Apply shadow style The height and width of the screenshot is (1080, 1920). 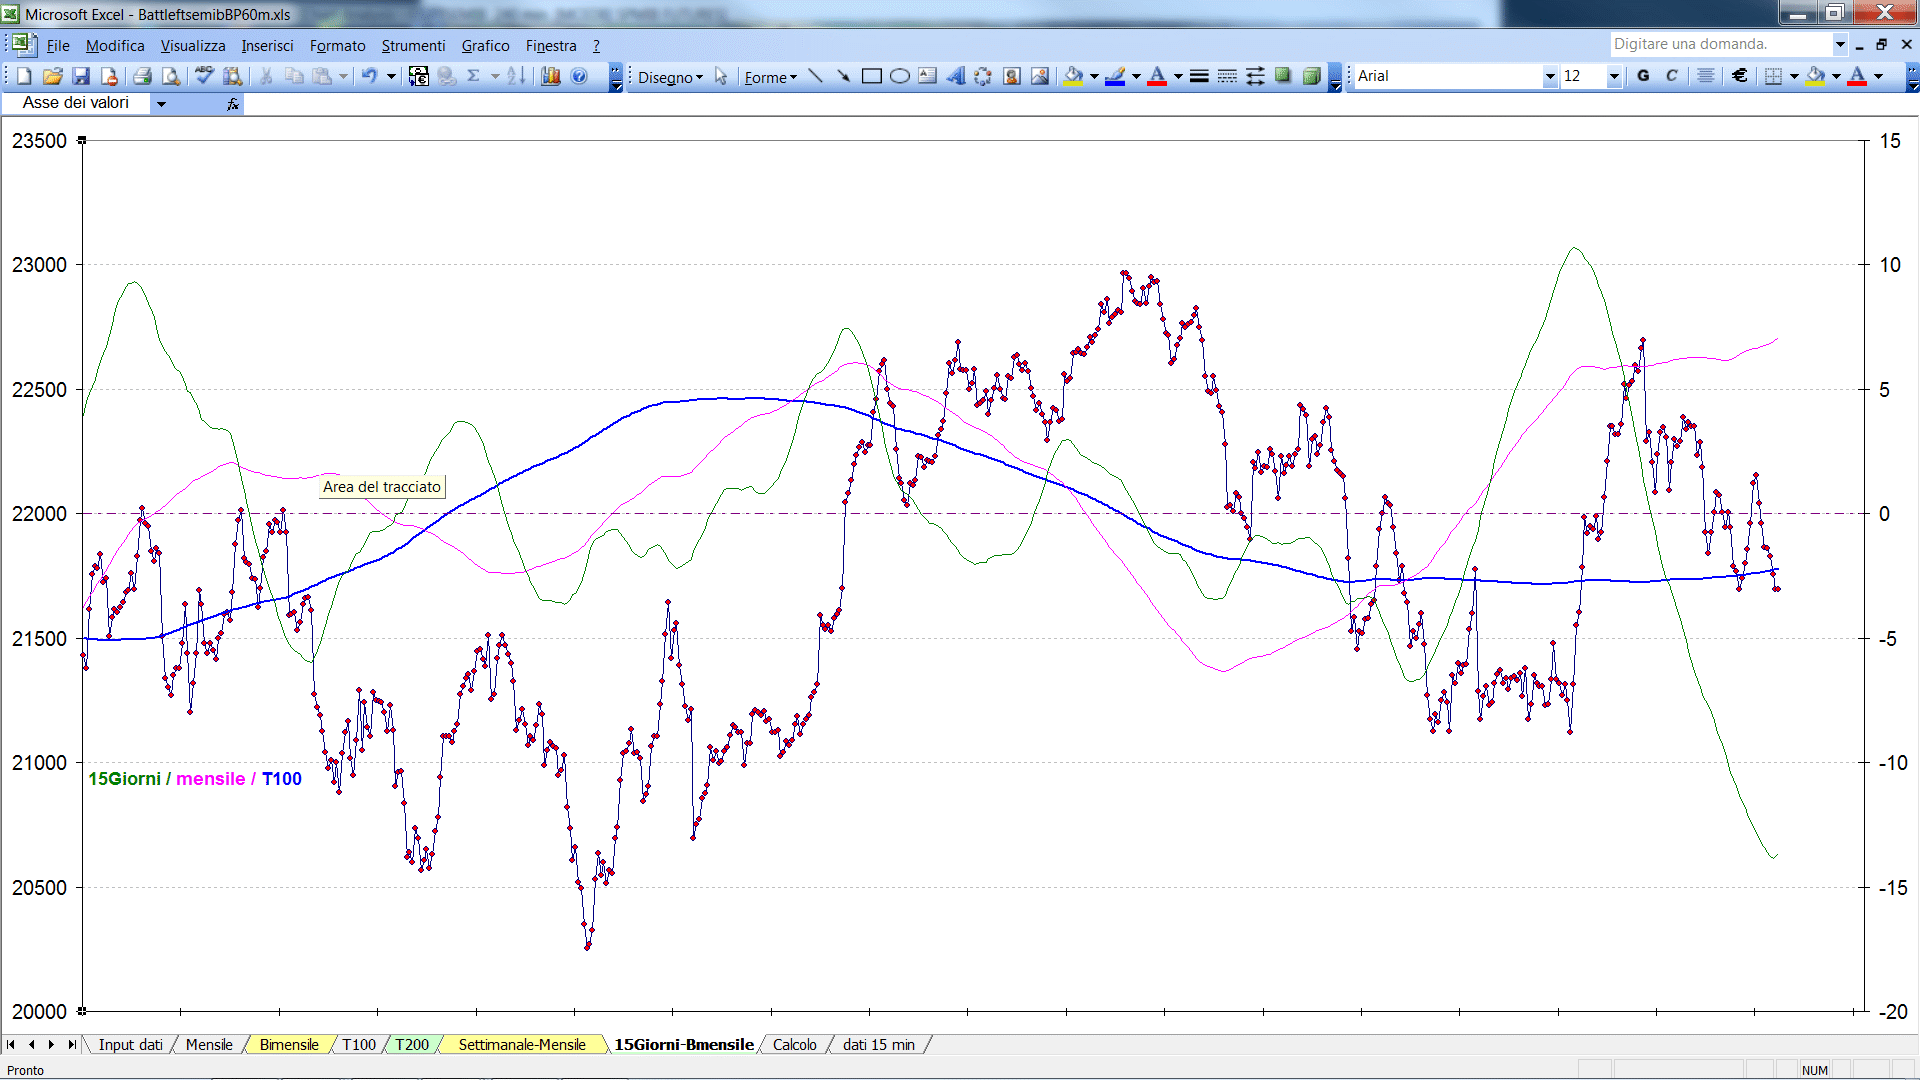1283,76
